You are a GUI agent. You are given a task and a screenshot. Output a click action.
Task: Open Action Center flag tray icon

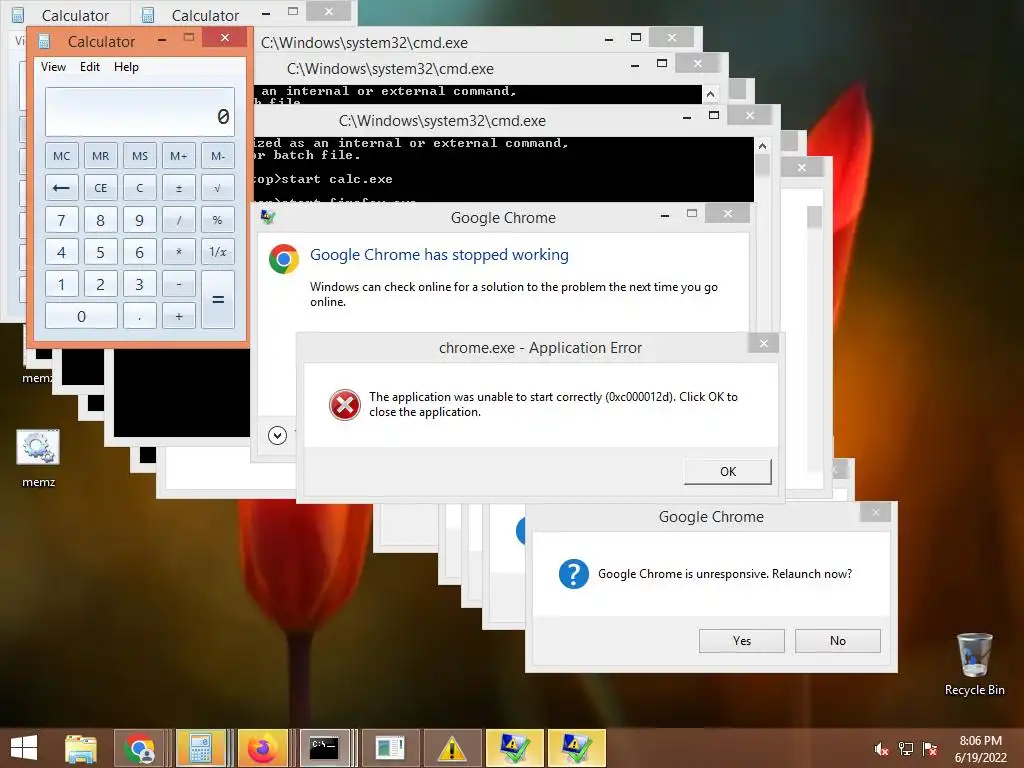tap(930, 748)
